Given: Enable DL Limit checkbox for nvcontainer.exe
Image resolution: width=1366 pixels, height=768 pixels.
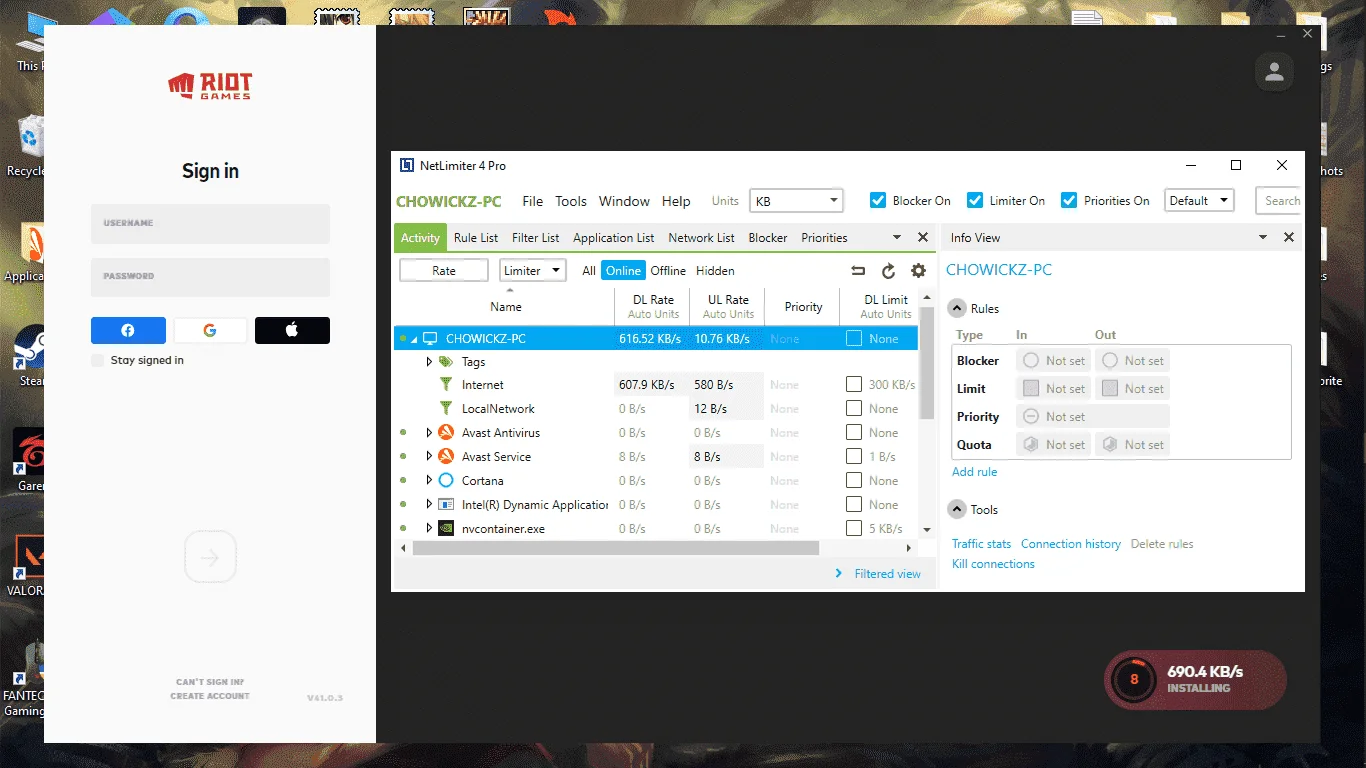Looking at the screenshot, I should point(854,529).
